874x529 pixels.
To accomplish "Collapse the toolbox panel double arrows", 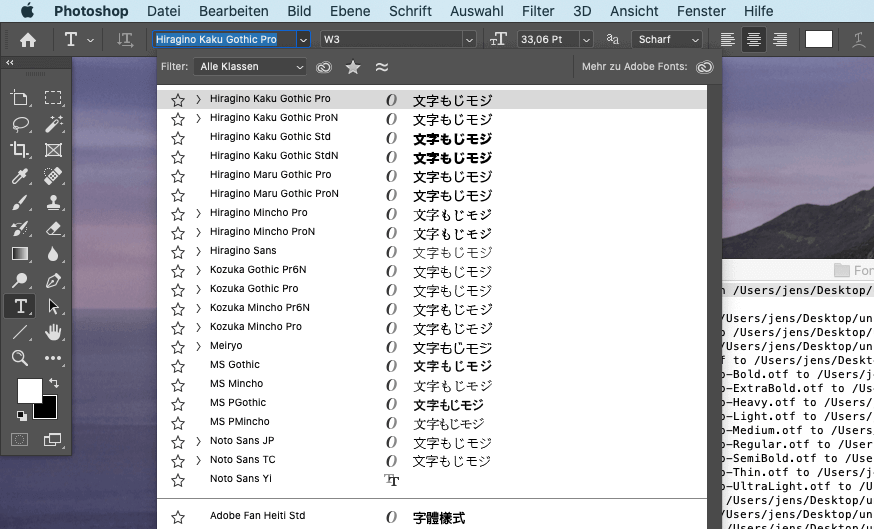I will (9, 63).
